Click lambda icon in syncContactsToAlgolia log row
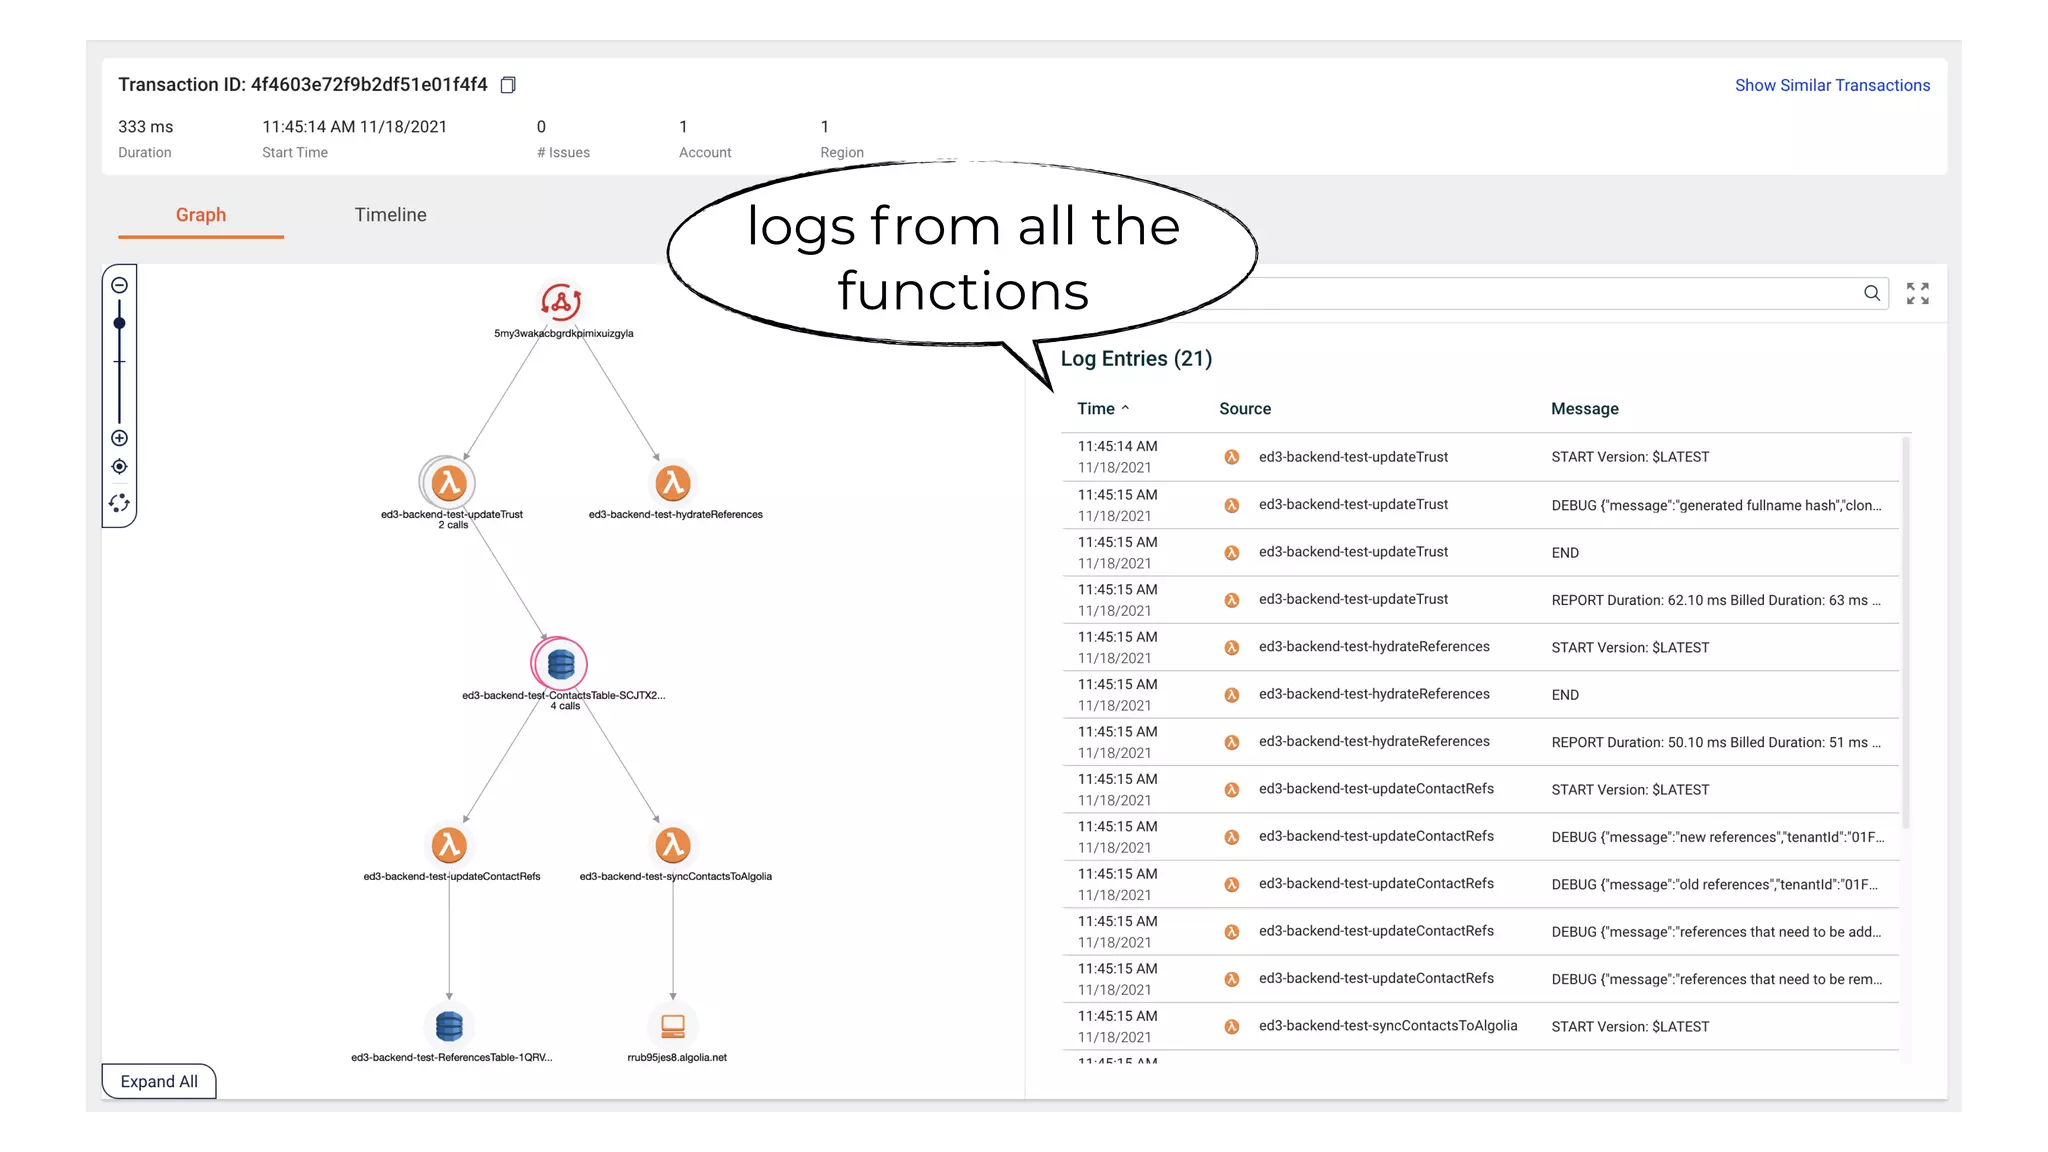Image resolution: width=2048 pixels, height=1152 pixels. 1232,1026
